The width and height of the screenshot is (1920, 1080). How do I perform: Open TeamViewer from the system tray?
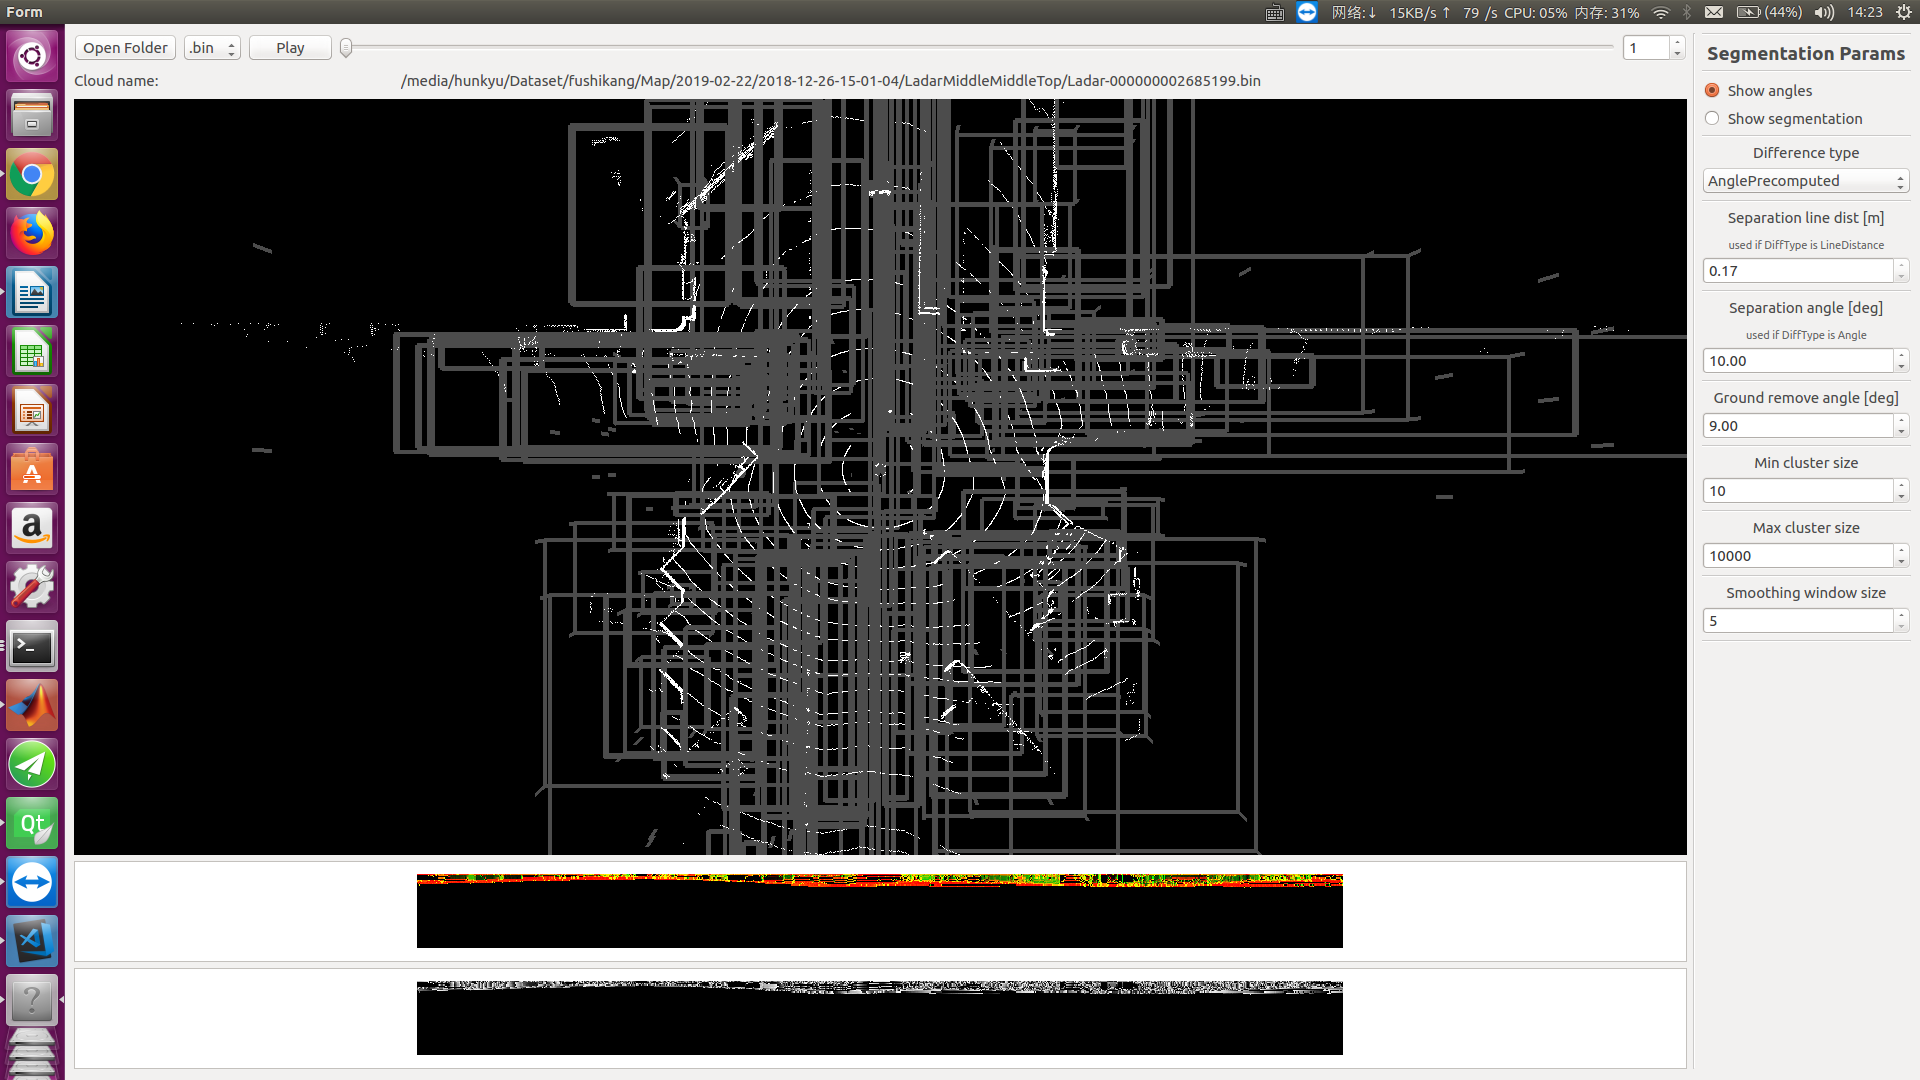click(1307, 12)
